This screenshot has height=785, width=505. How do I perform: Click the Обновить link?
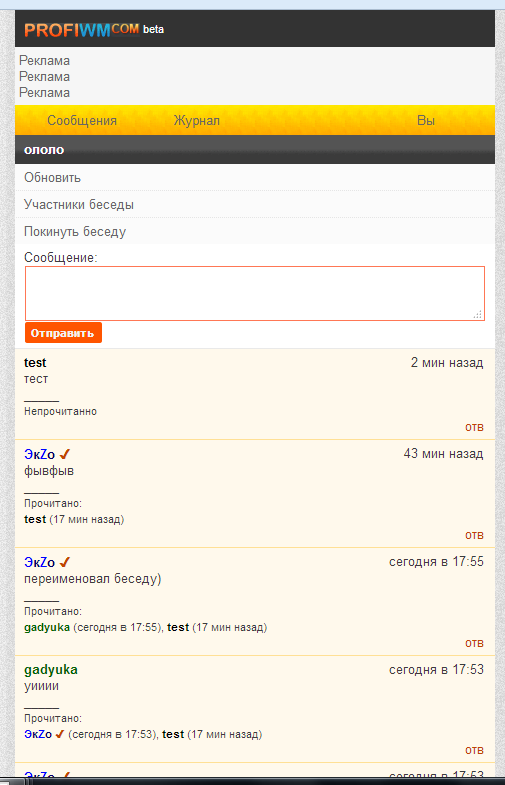coord(52,178)
